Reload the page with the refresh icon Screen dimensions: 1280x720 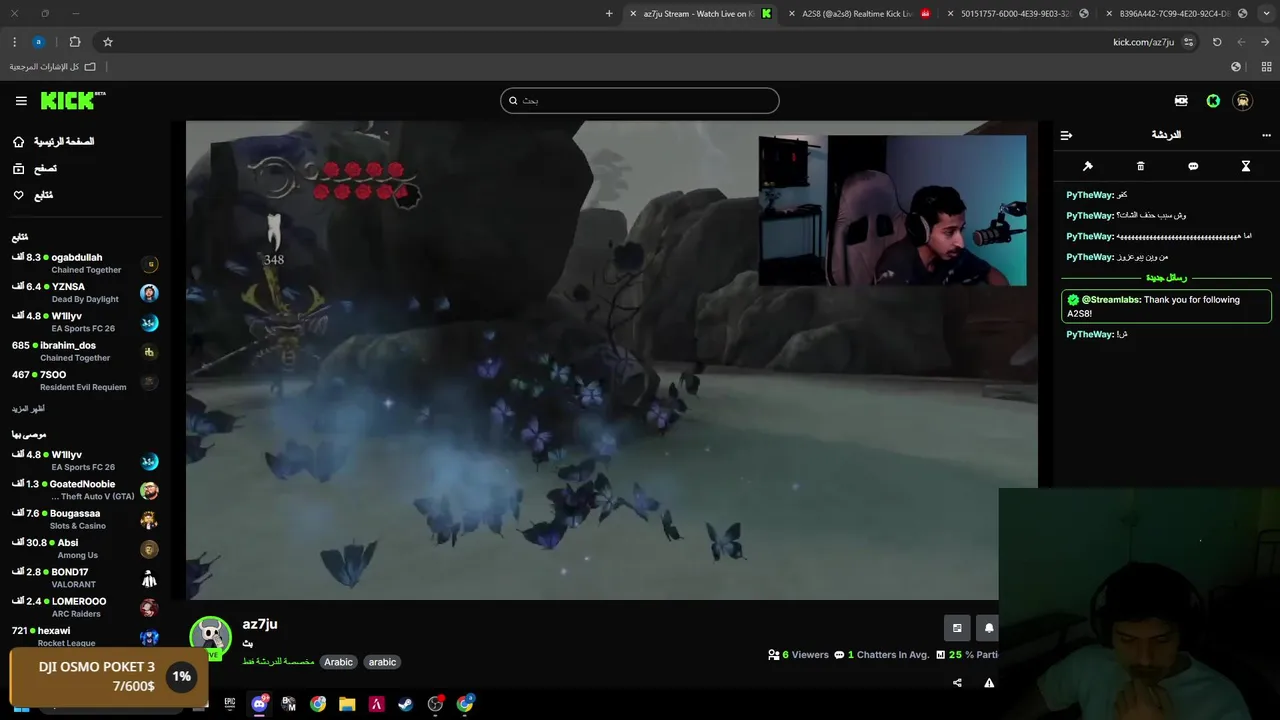click(x=1217, y=42)
